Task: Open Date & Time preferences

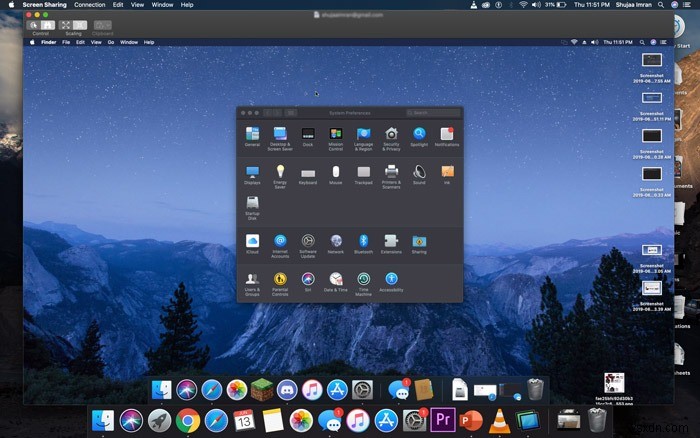Action: click(x=336, y=282)
